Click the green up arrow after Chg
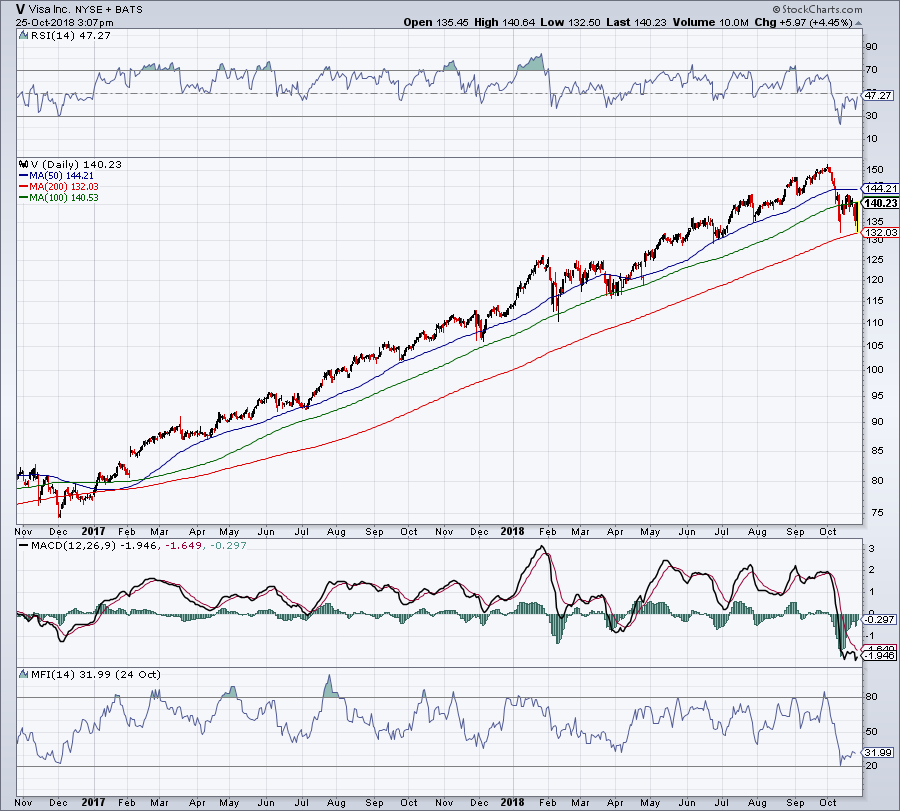 (x=859, y=23)
